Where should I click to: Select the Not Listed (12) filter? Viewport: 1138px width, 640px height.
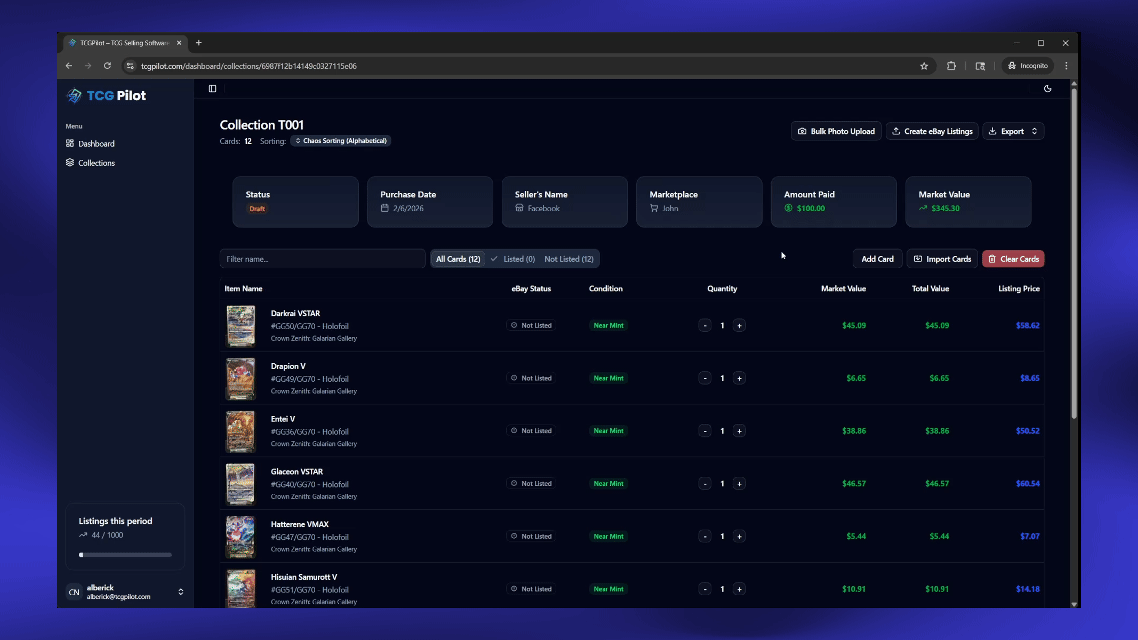click(569, 258)
